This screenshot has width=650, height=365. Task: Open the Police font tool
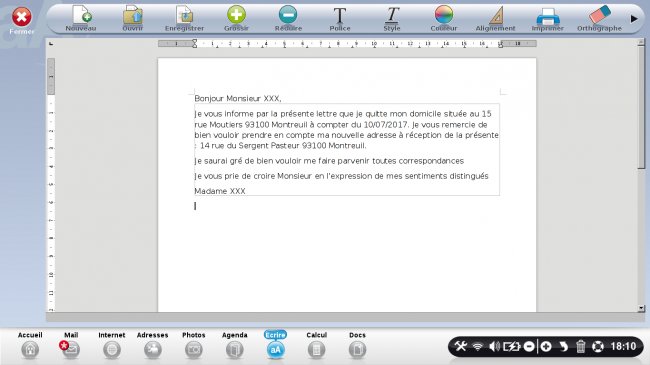tap(340, 19)
